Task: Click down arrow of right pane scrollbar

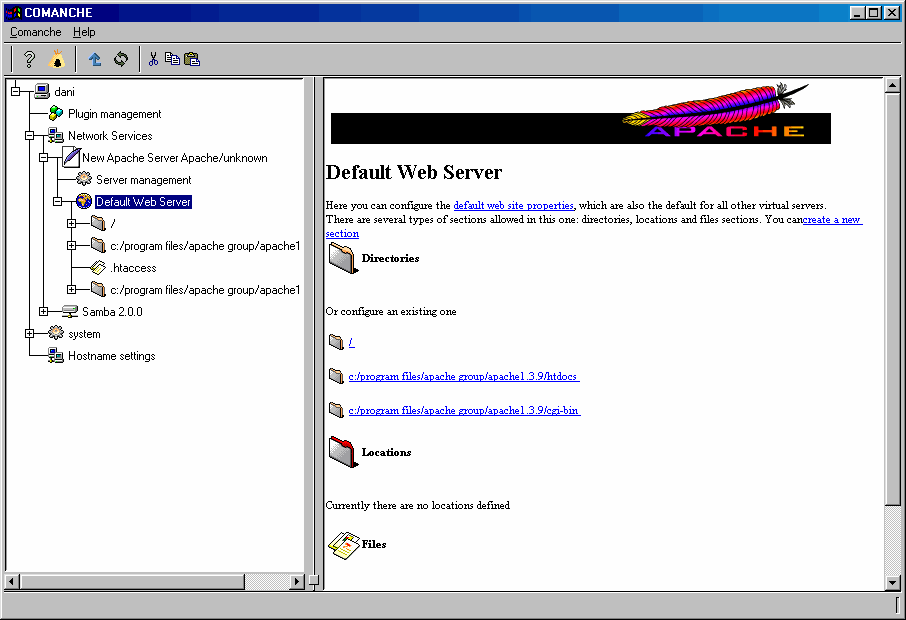Action: click(x=892, y=582)
